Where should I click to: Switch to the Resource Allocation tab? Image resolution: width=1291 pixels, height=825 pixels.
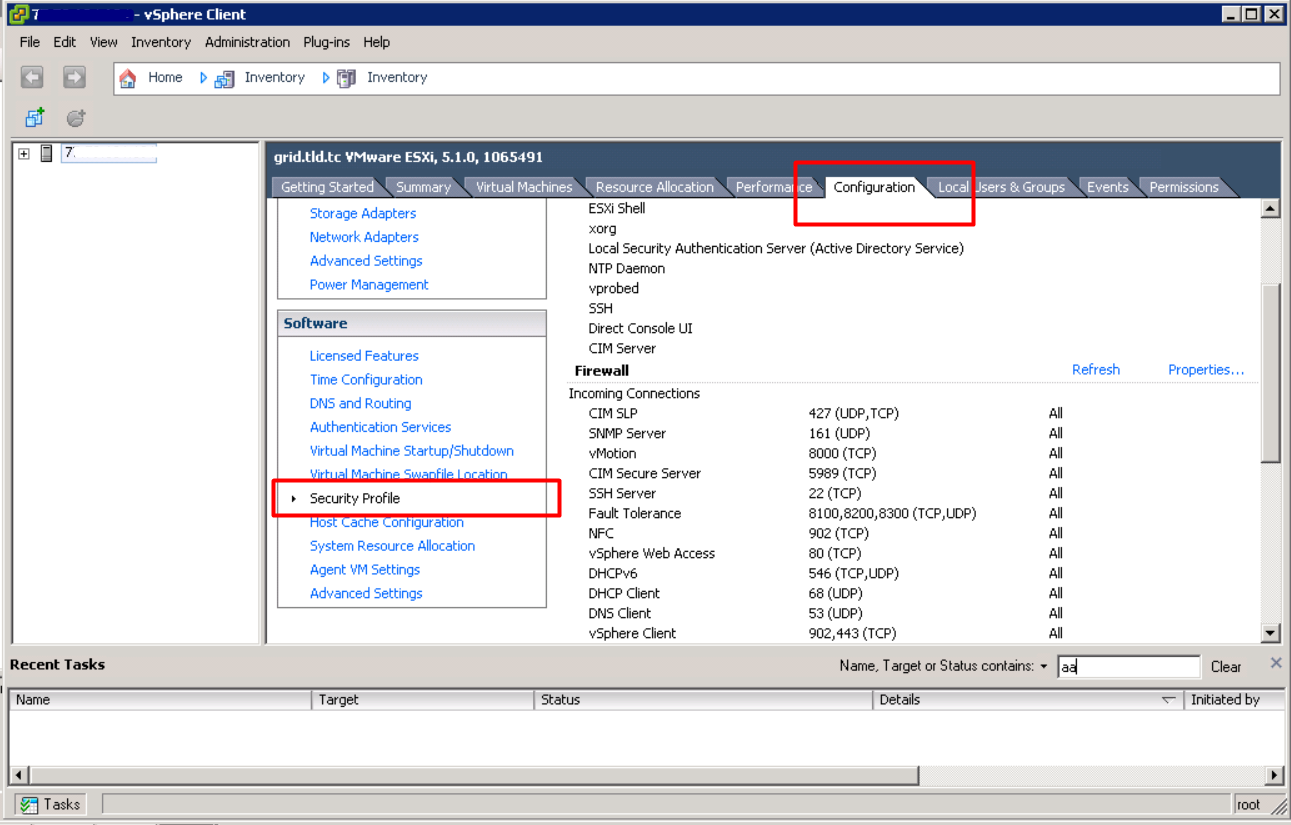pyautogui.click(x=655, y=187)
